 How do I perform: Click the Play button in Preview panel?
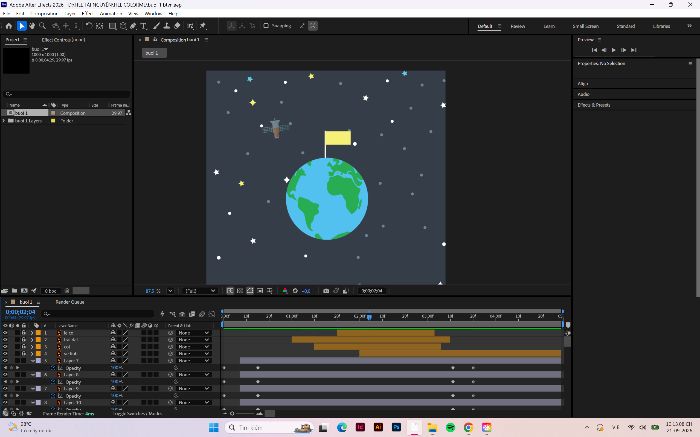click(x=613, y=50)
